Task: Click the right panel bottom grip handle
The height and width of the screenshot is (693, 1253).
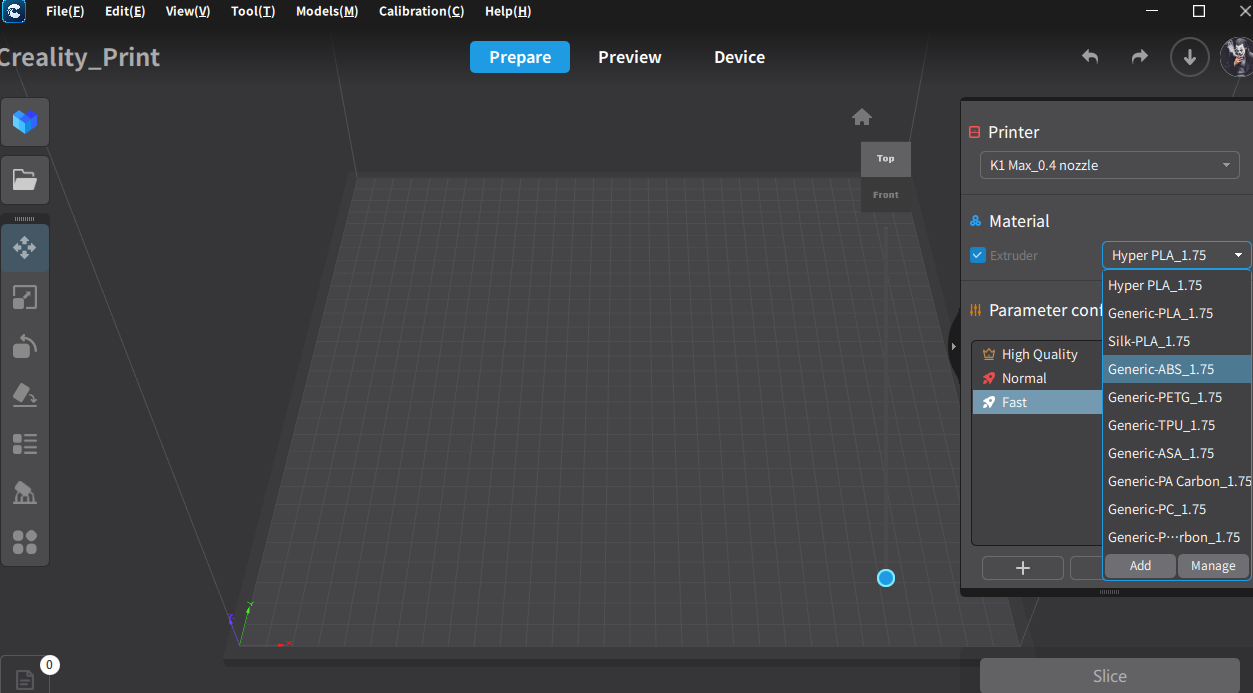Action: click(1109, 592)
